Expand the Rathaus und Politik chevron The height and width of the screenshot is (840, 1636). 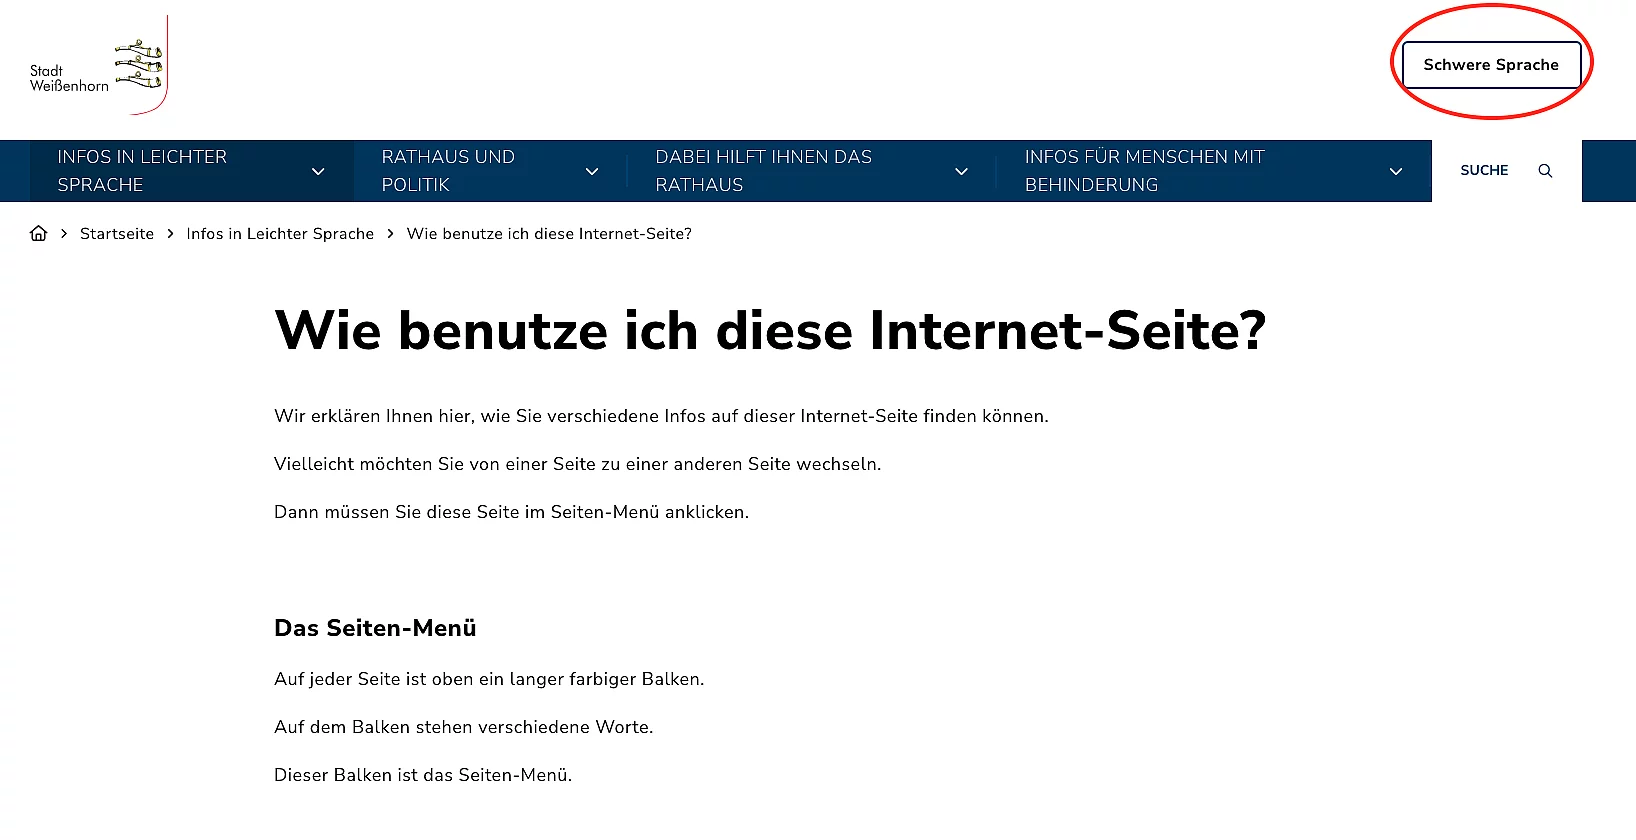[x=592, y=171]
